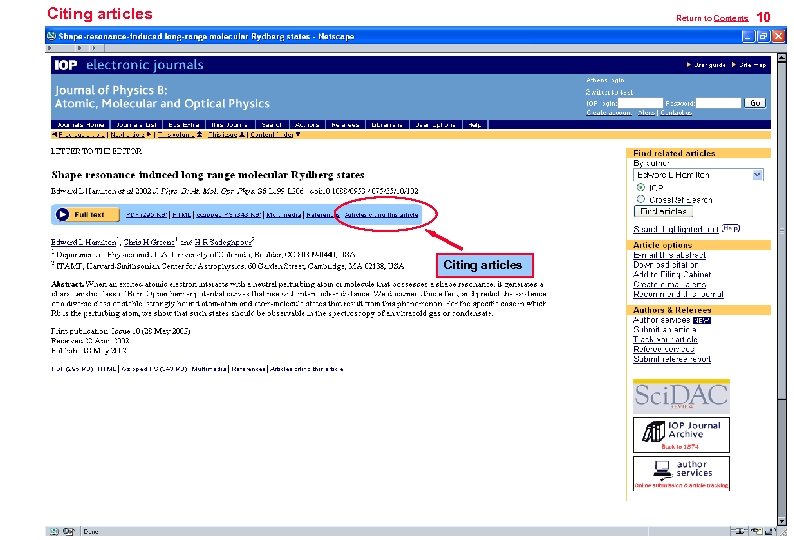Click Author services link in sidebar
794x540 pixels.
tap(661, 320)
